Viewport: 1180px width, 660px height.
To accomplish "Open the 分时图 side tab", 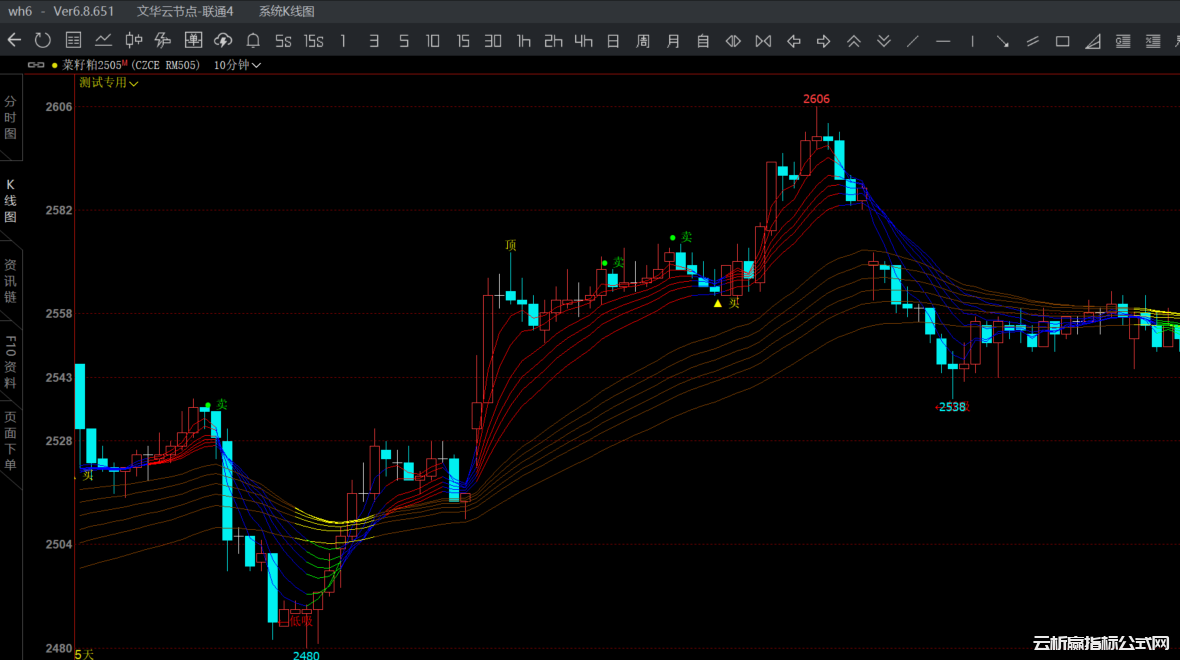I will click(10, 118).
